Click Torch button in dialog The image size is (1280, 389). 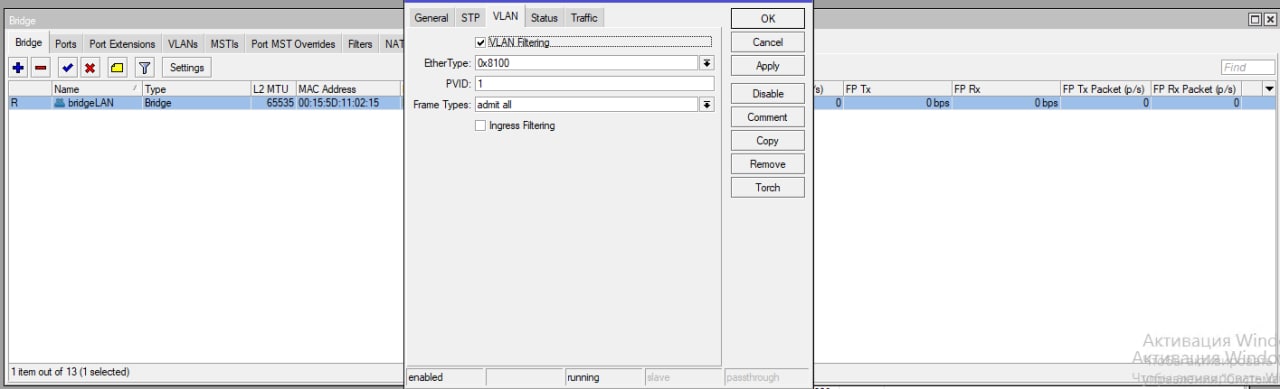point(767,188)
